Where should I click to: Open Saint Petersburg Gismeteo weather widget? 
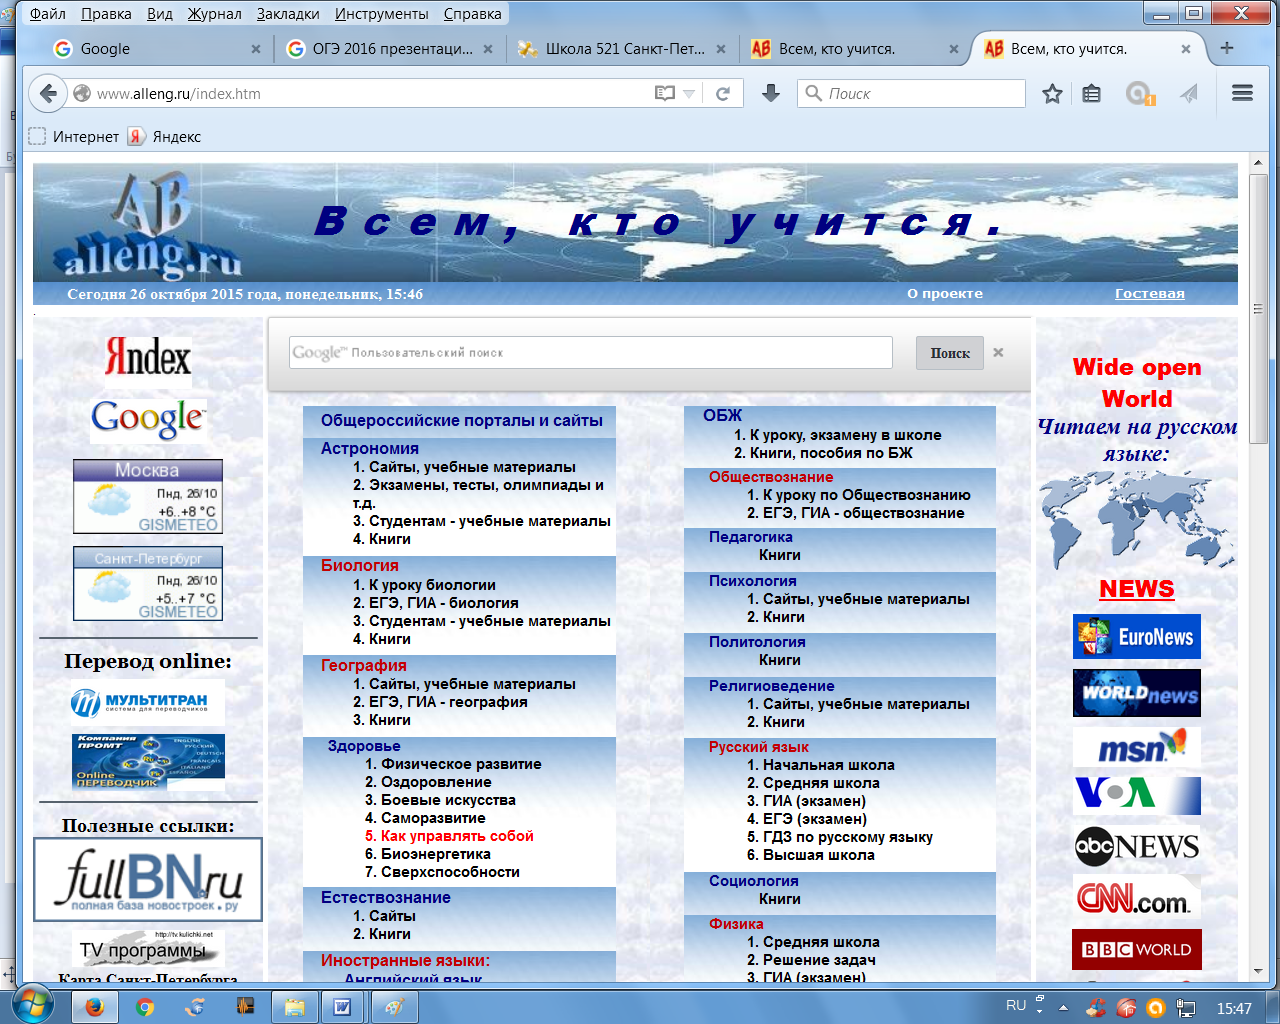[148, 584]
